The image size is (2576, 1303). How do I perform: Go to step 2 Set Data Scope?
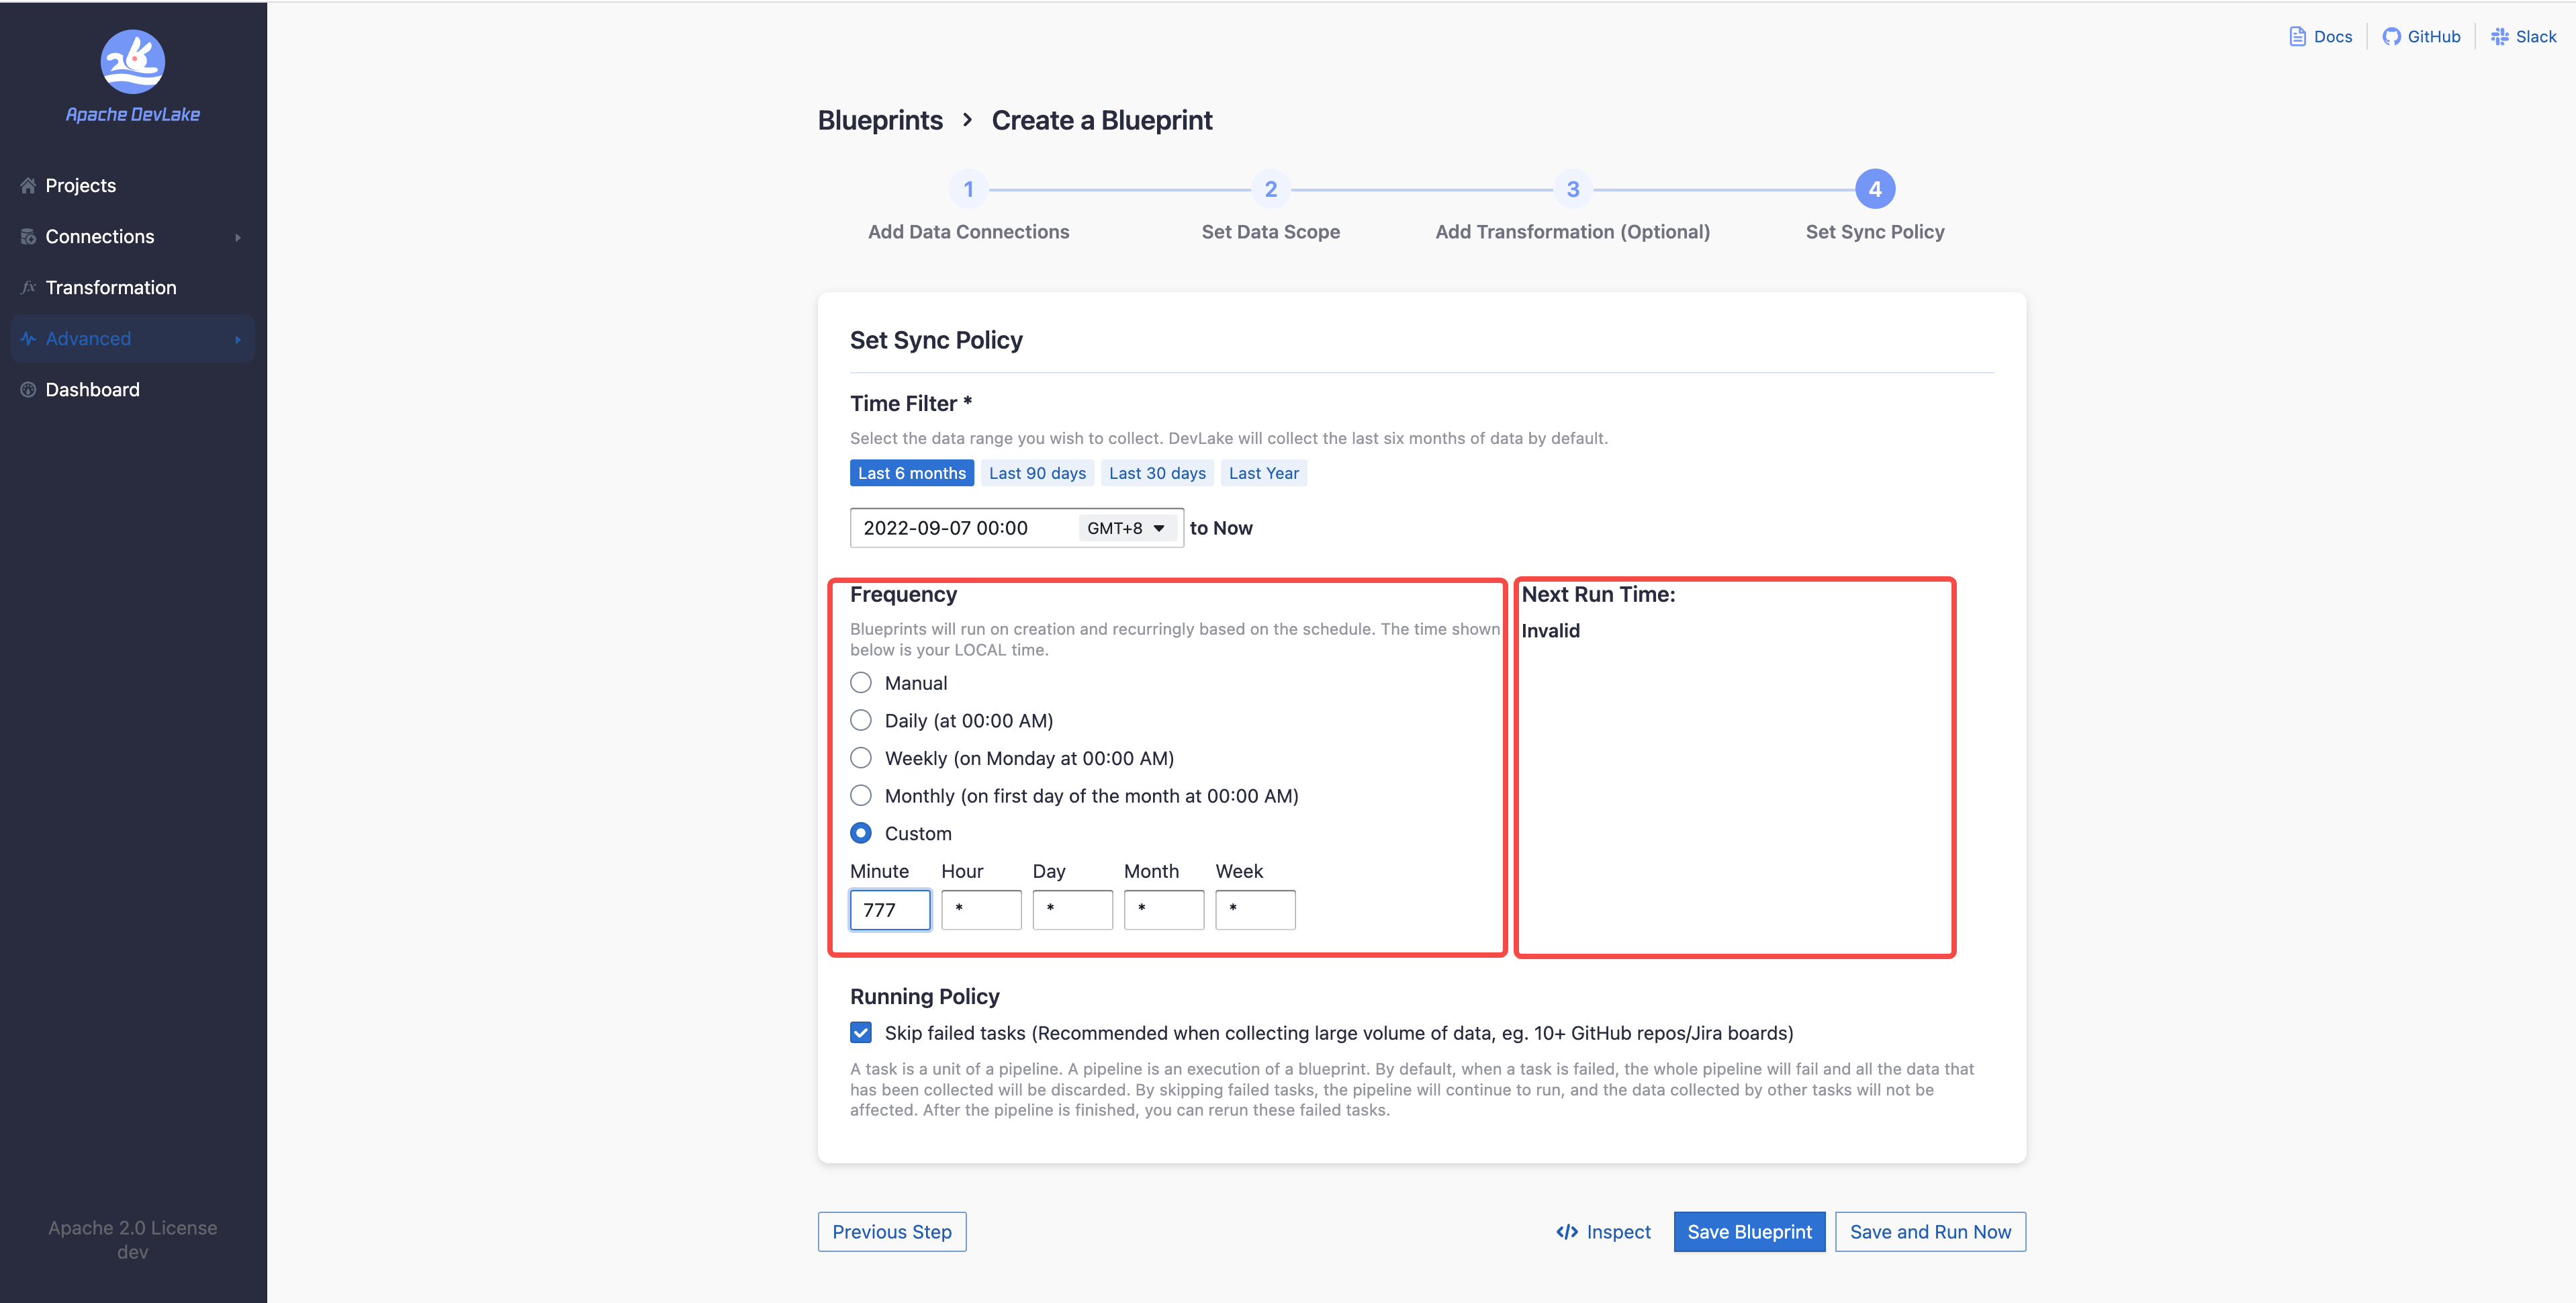tap(1270, 189)
